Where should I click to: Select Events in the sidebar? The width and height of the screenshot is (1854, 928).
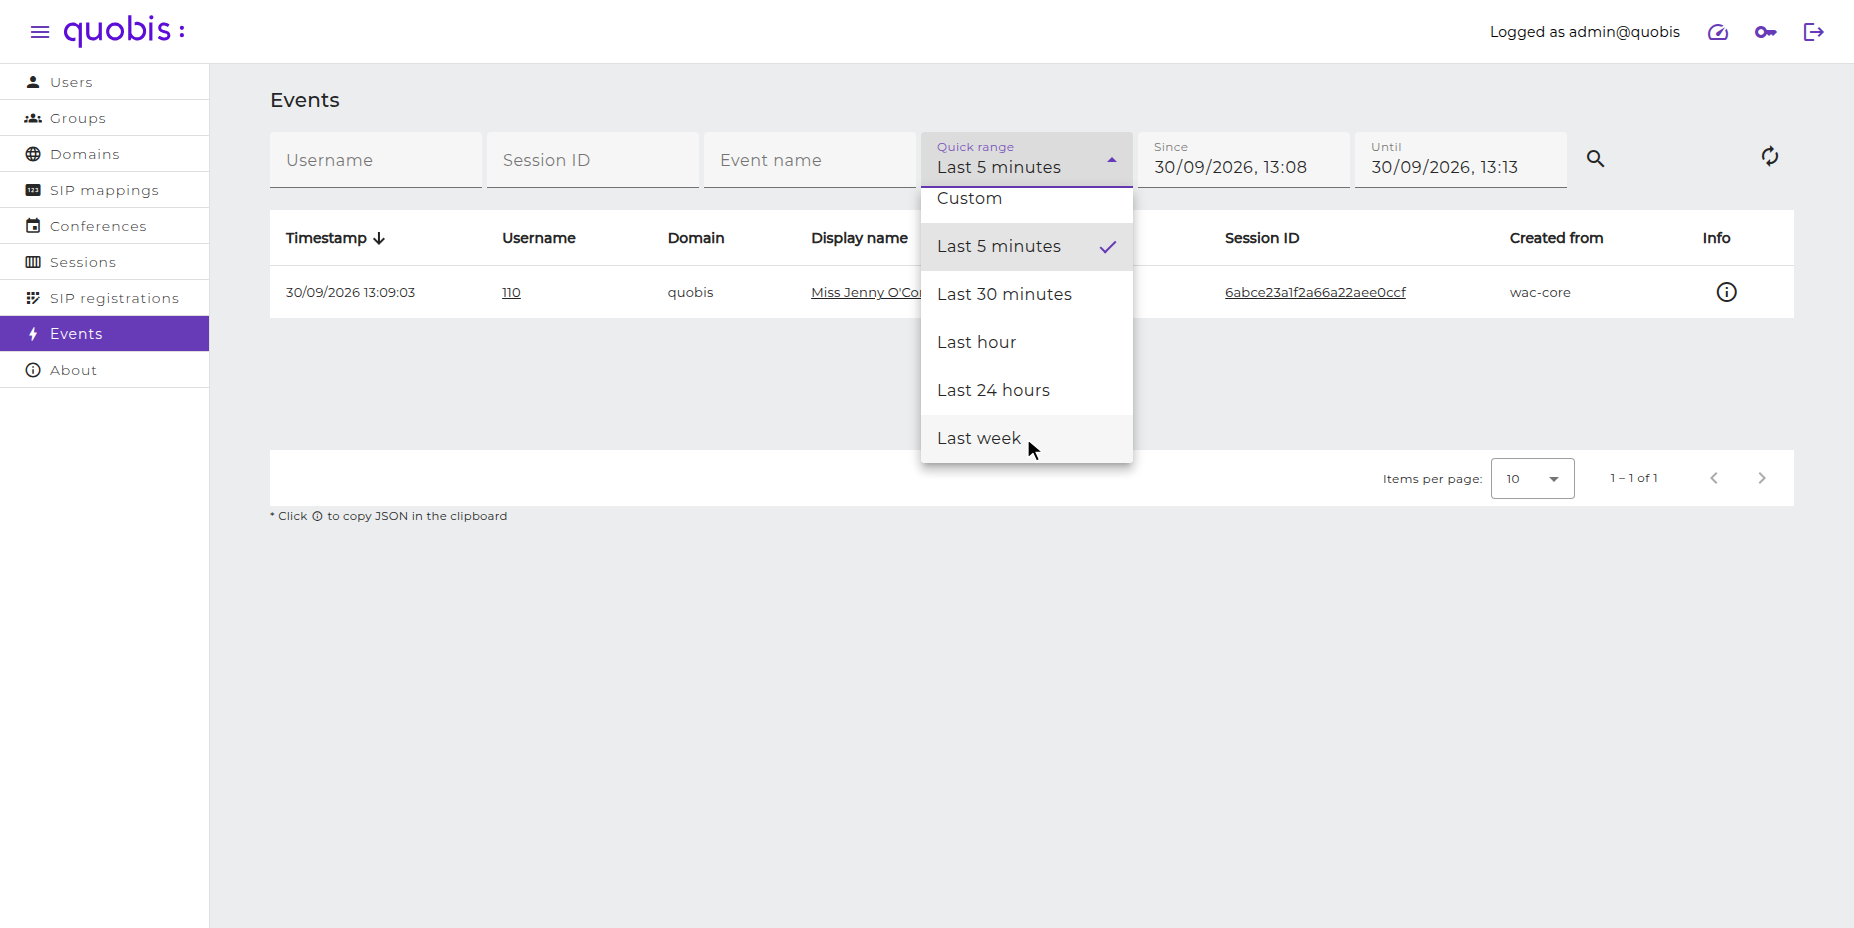click(104, 334)
